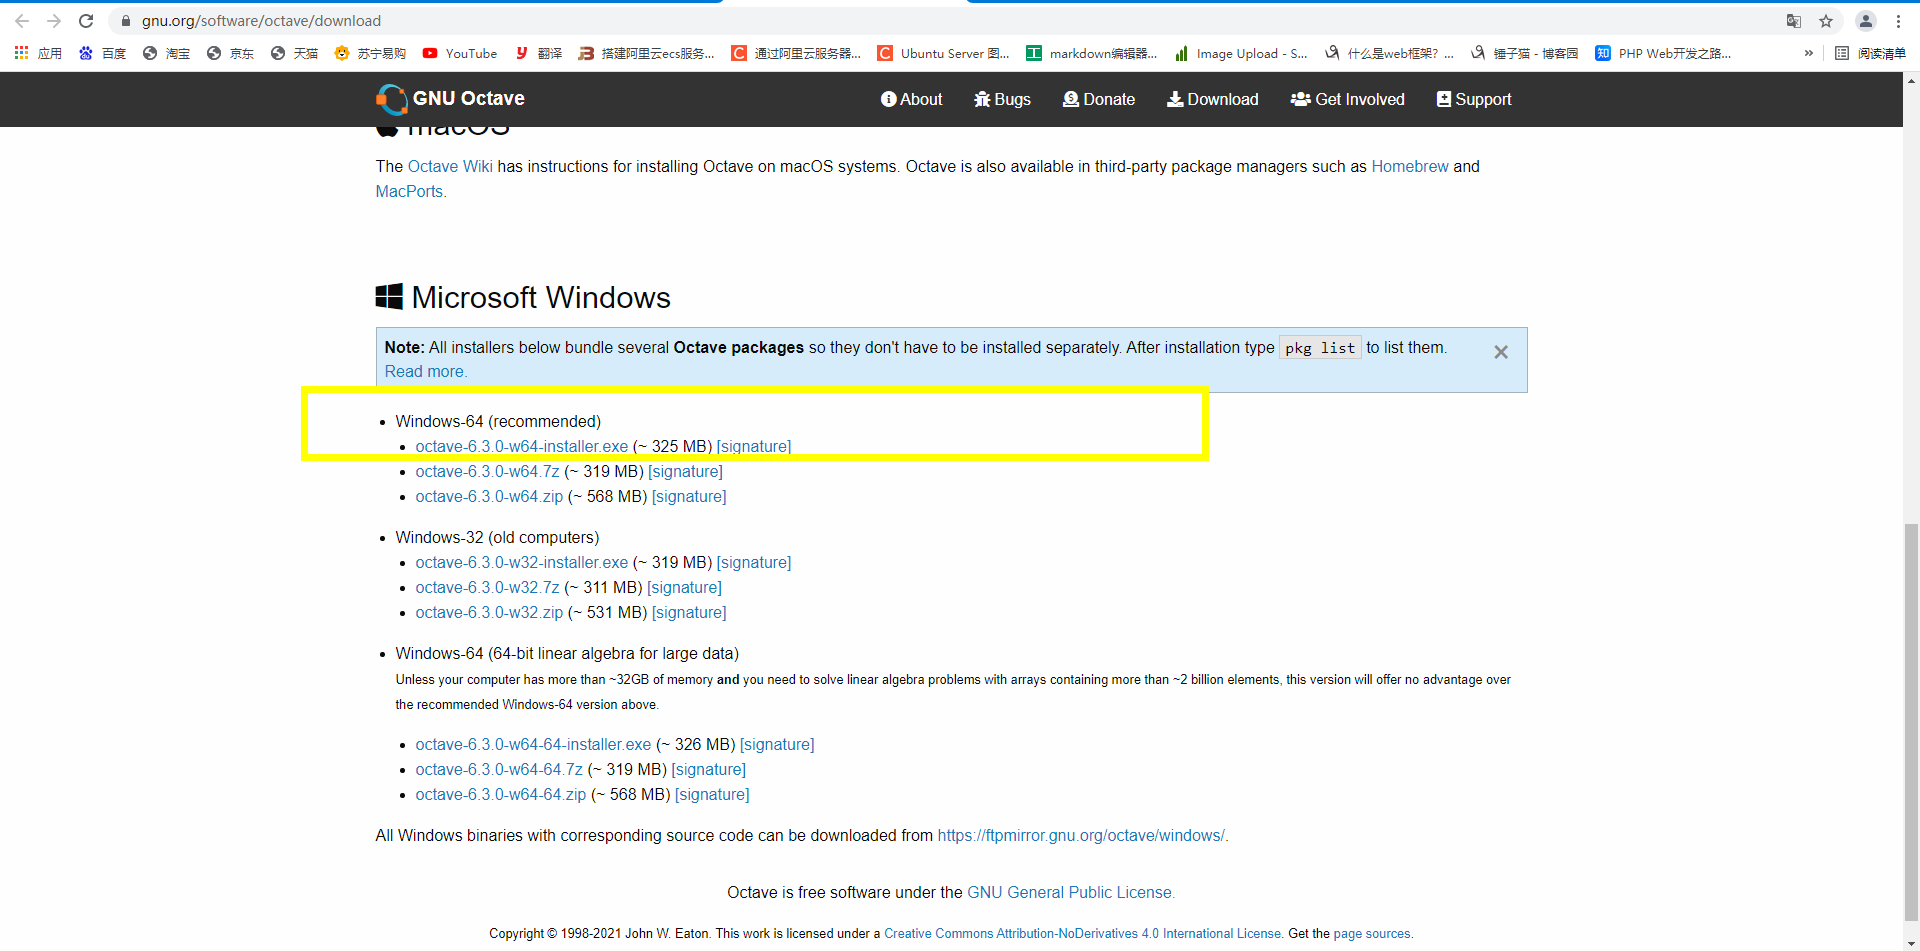Download octave-6.3.0-w64-64-installer.exe
The image size is (1920, 951).
(x=533, y=744)
